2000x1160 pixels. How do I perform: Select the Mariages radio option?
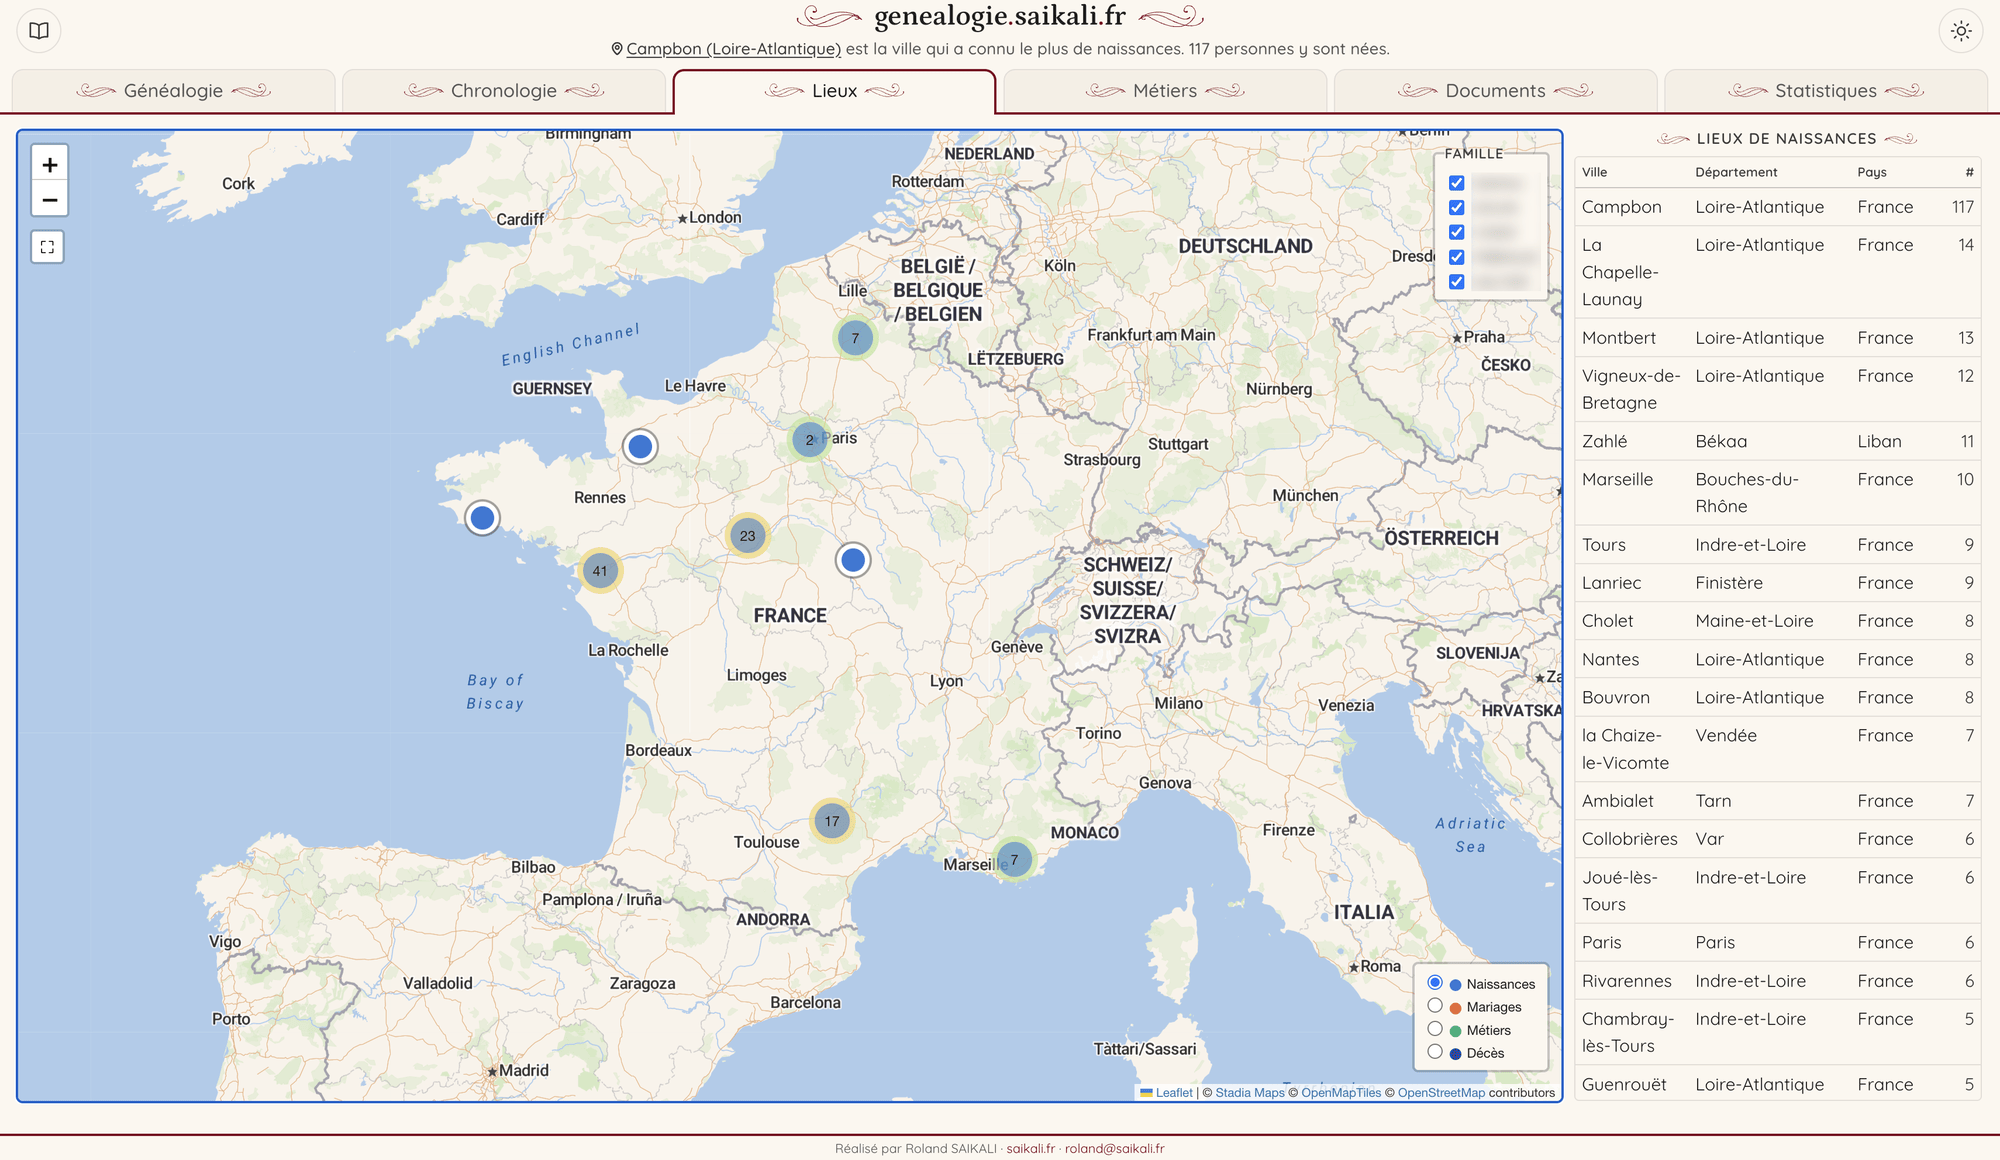(x=1435, y=1005)
